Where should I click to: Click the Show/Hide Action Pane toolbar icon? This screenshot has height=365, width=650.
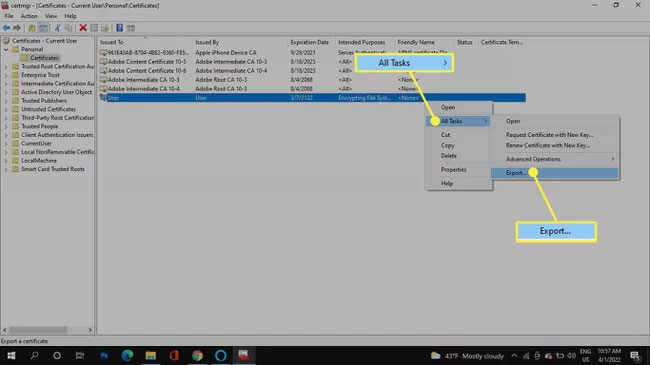click(131, 28)
